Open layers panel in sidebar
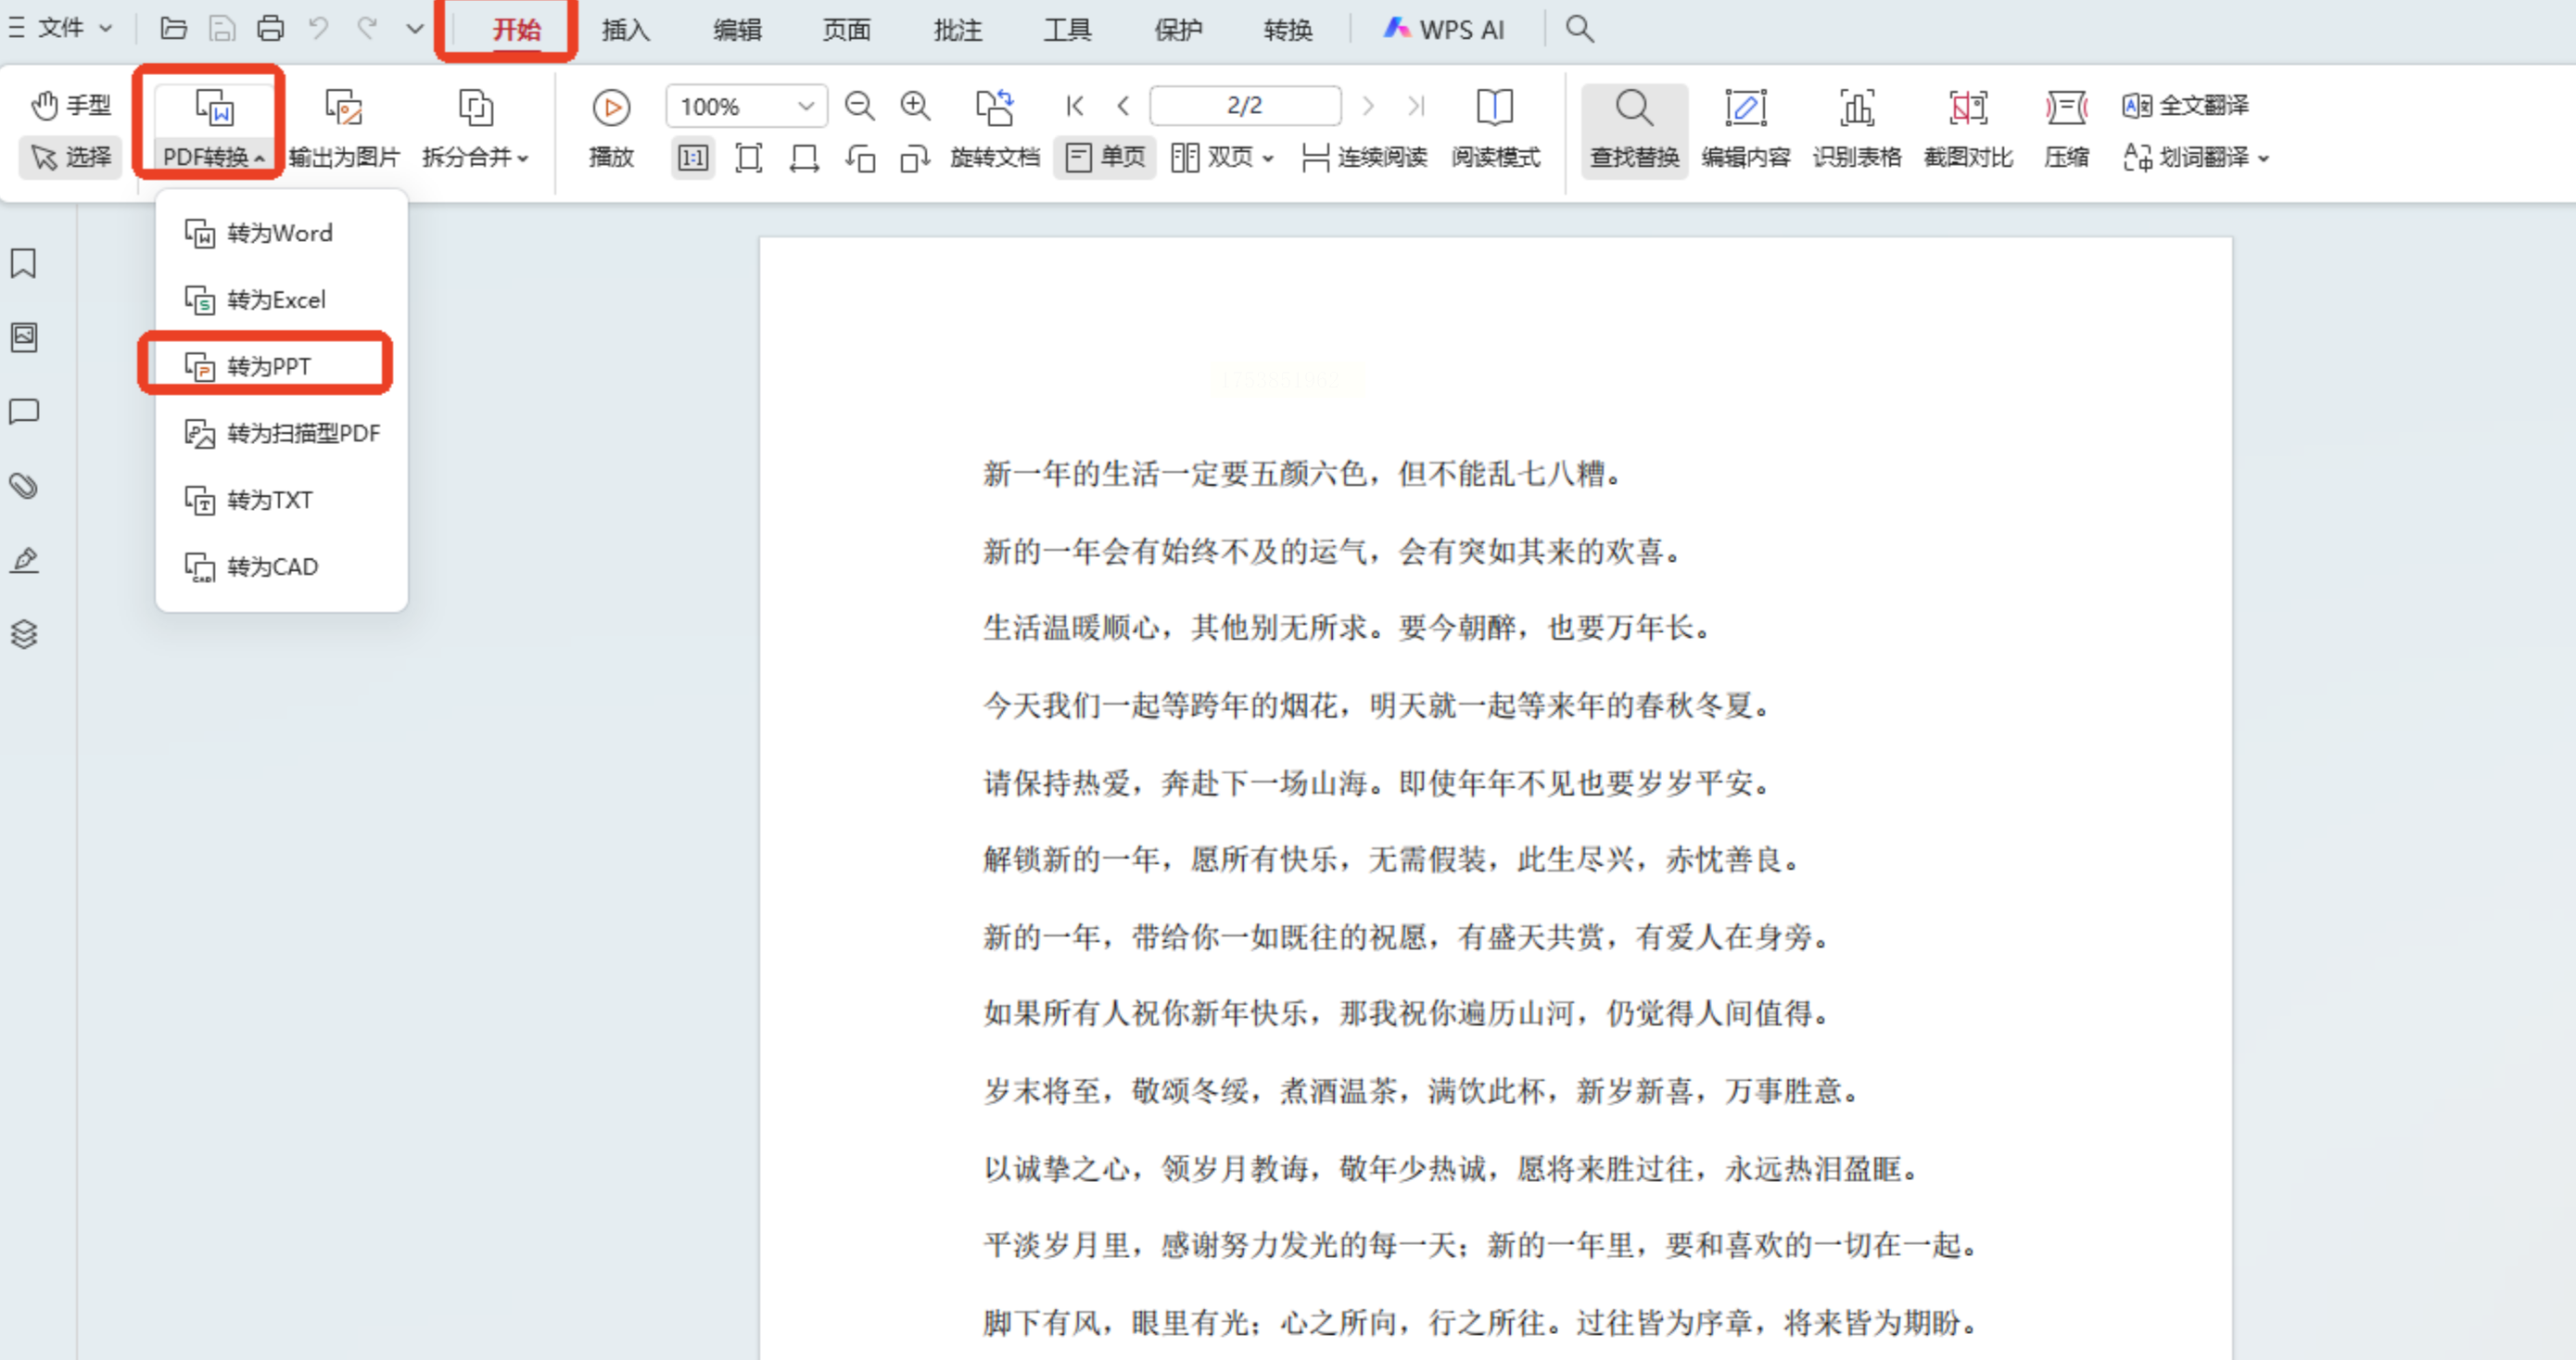This screenshot has width=2576, height=1360. click(24, 633)
